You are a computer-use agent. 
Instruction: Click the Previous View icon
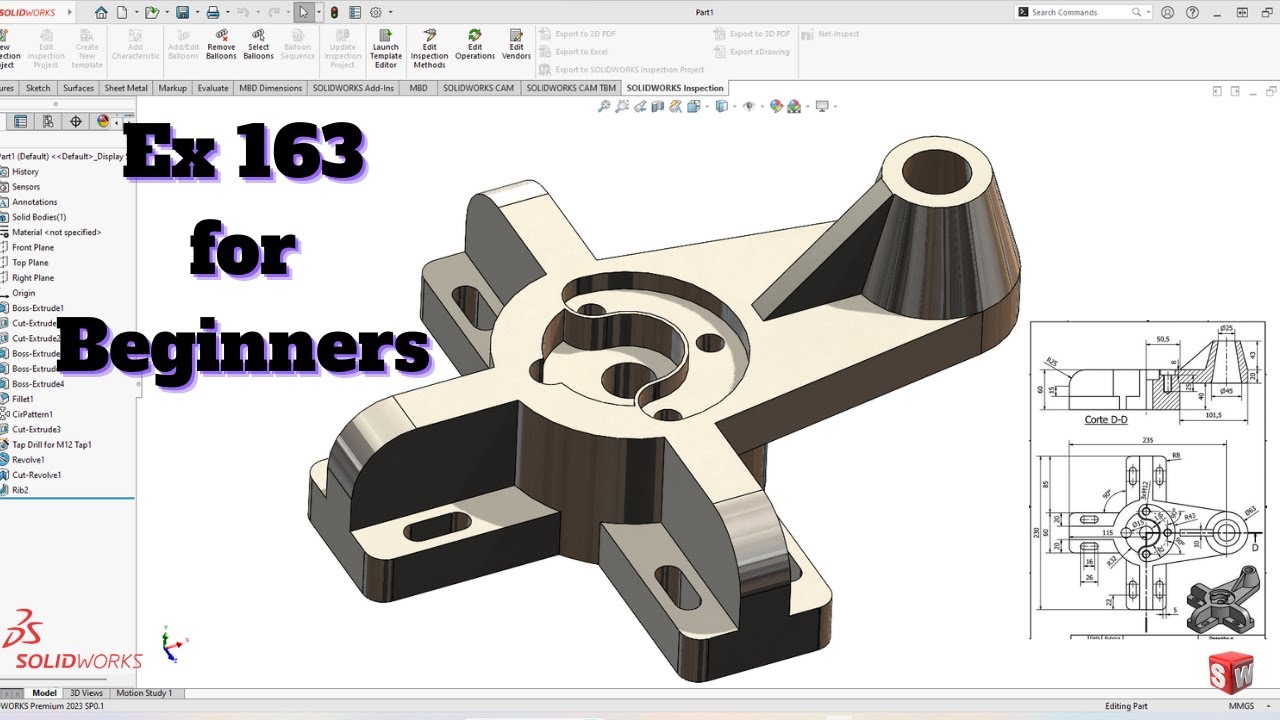coord(640,106)
